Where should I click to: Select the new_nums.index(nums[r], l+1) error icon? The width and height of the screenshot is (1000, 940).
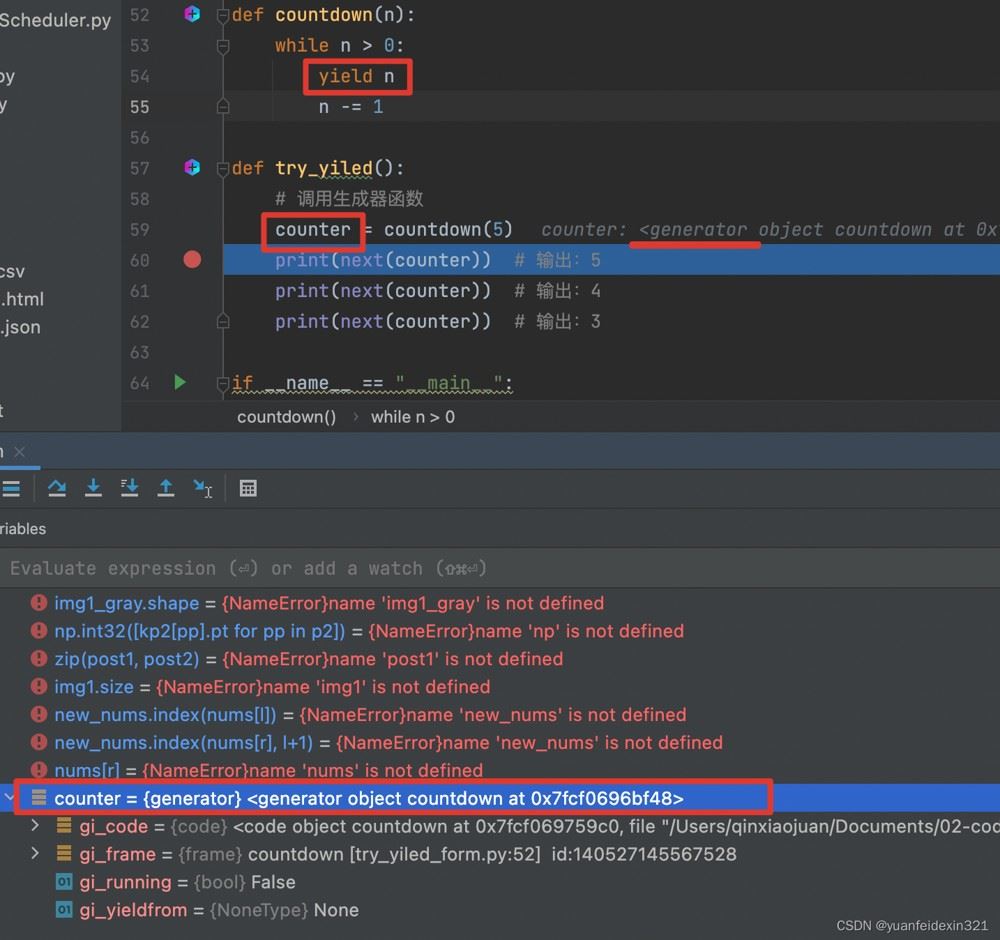point(39,742)
